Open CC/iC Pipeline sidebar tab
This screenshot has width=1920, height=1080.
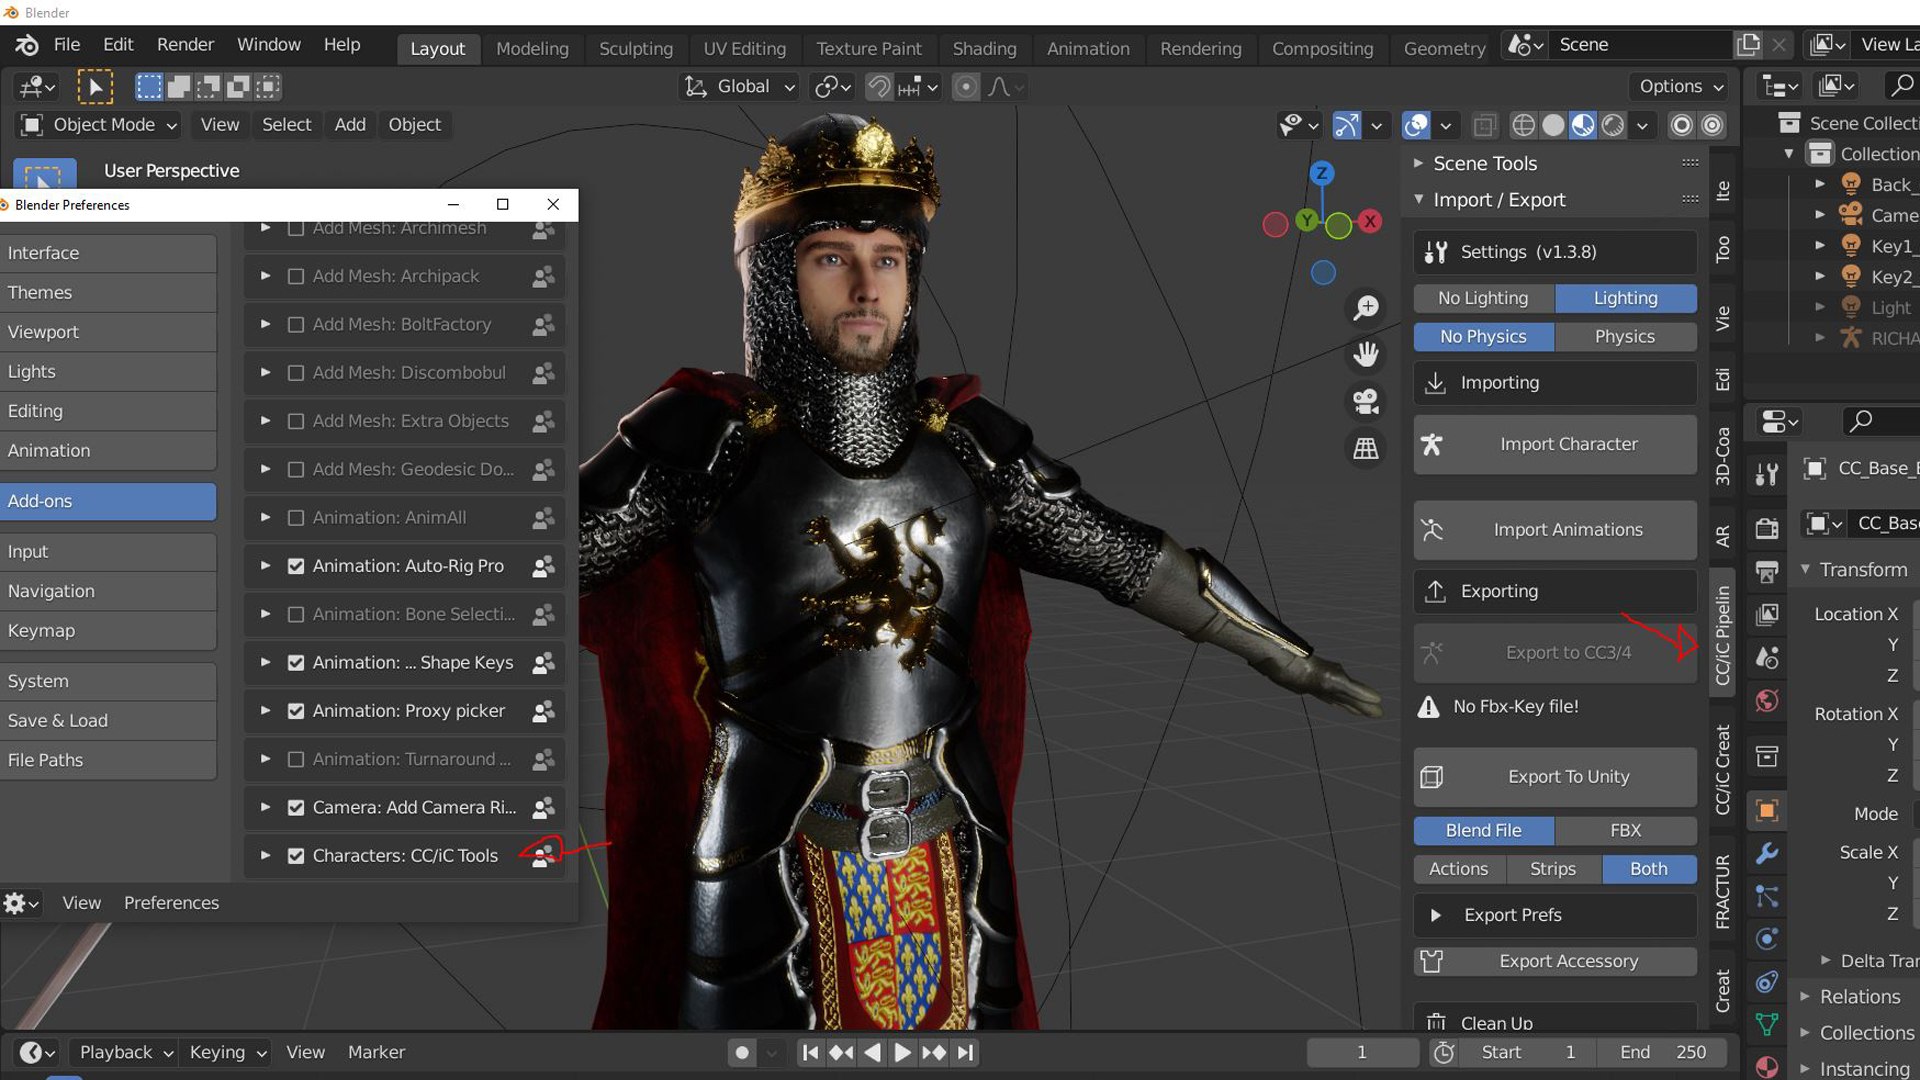click(1722, 636)
